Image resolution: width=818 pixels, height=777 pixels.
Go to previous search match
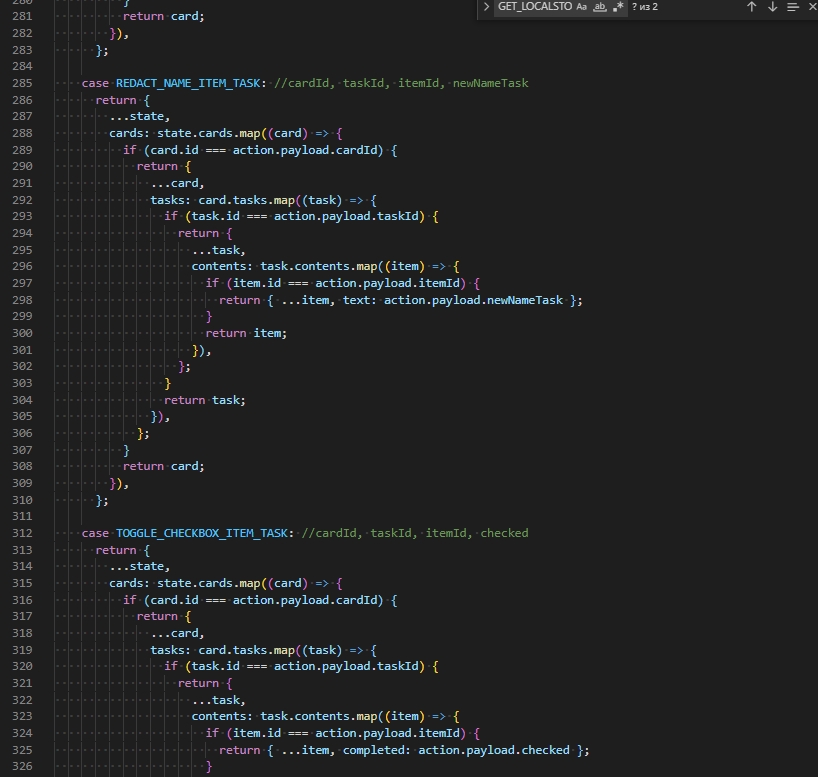pos(751,7)
